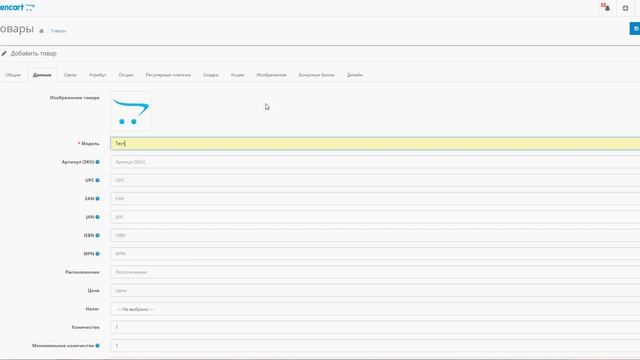This screenshot has height=360, width=640.
Task: Click the UPC input field
Action: click(375, 180)
